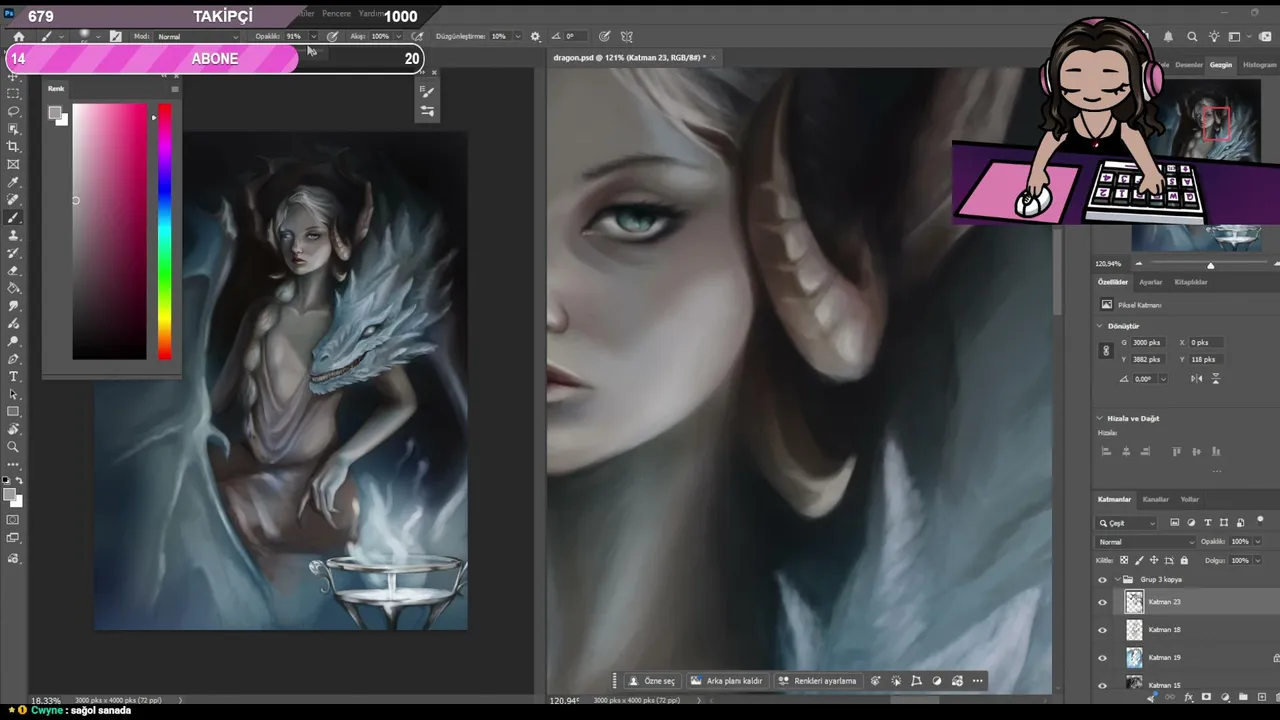Lock all layer attributes
The image size is (1280, 720).
(1185, 561)
